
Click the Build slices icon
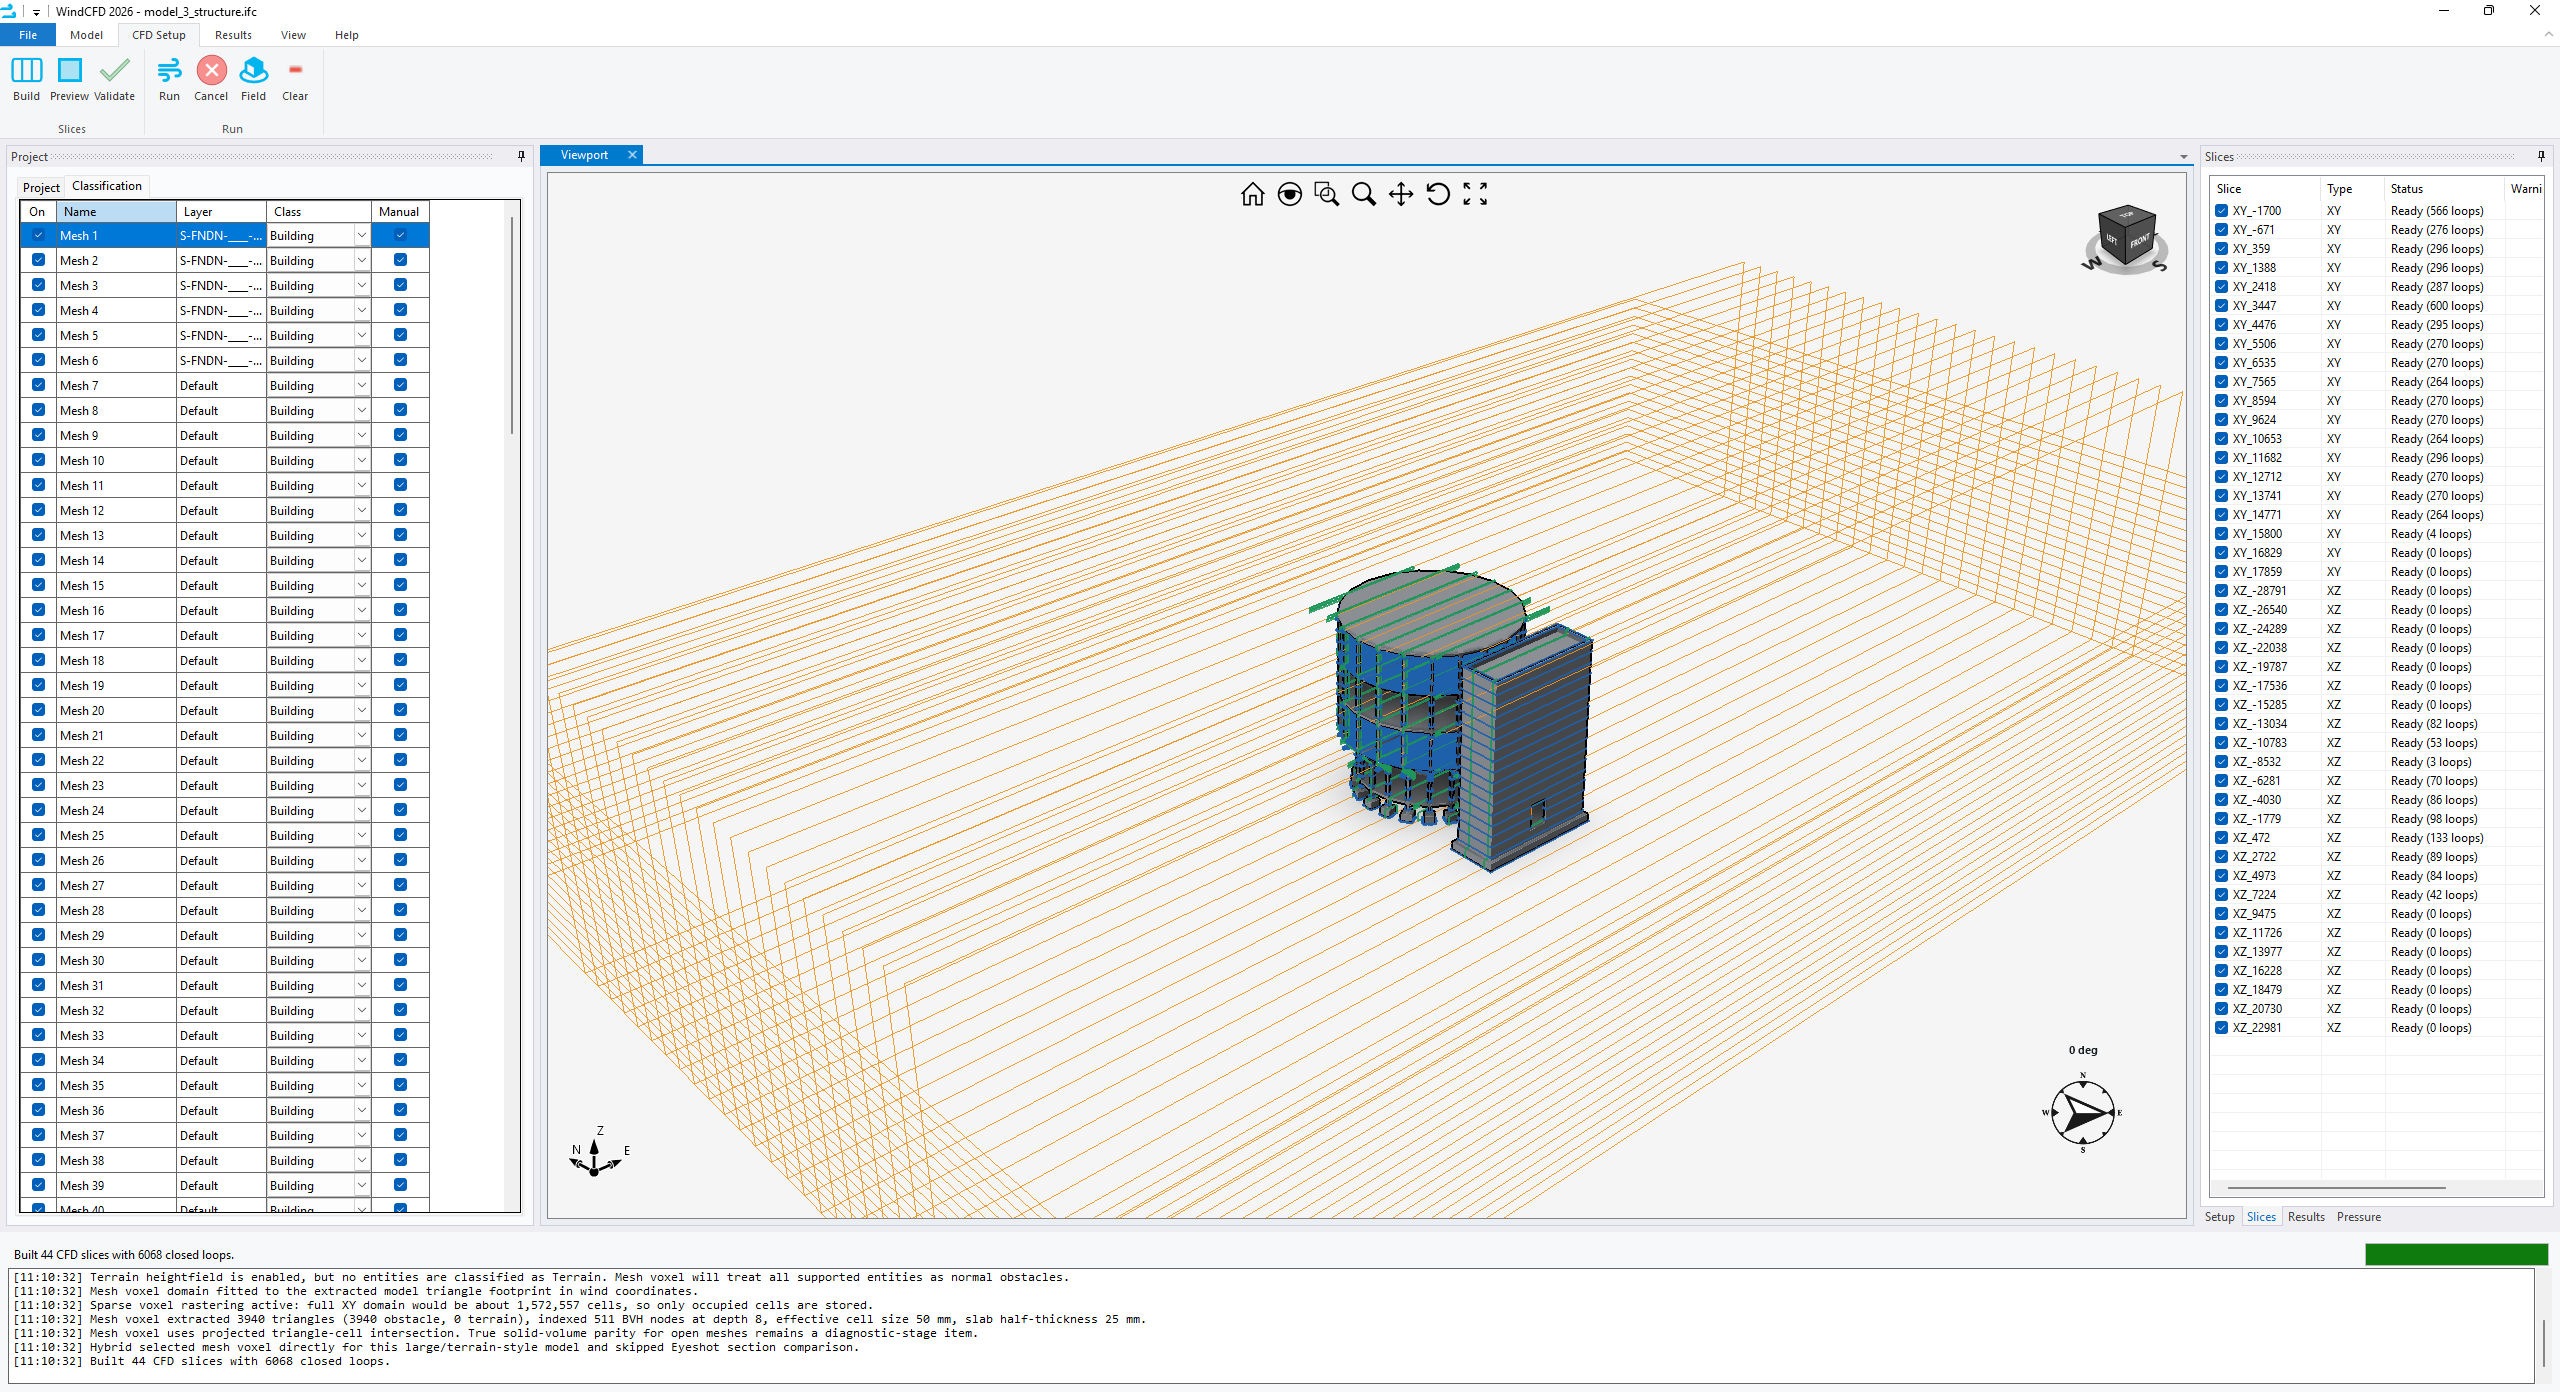coord(26,71)
